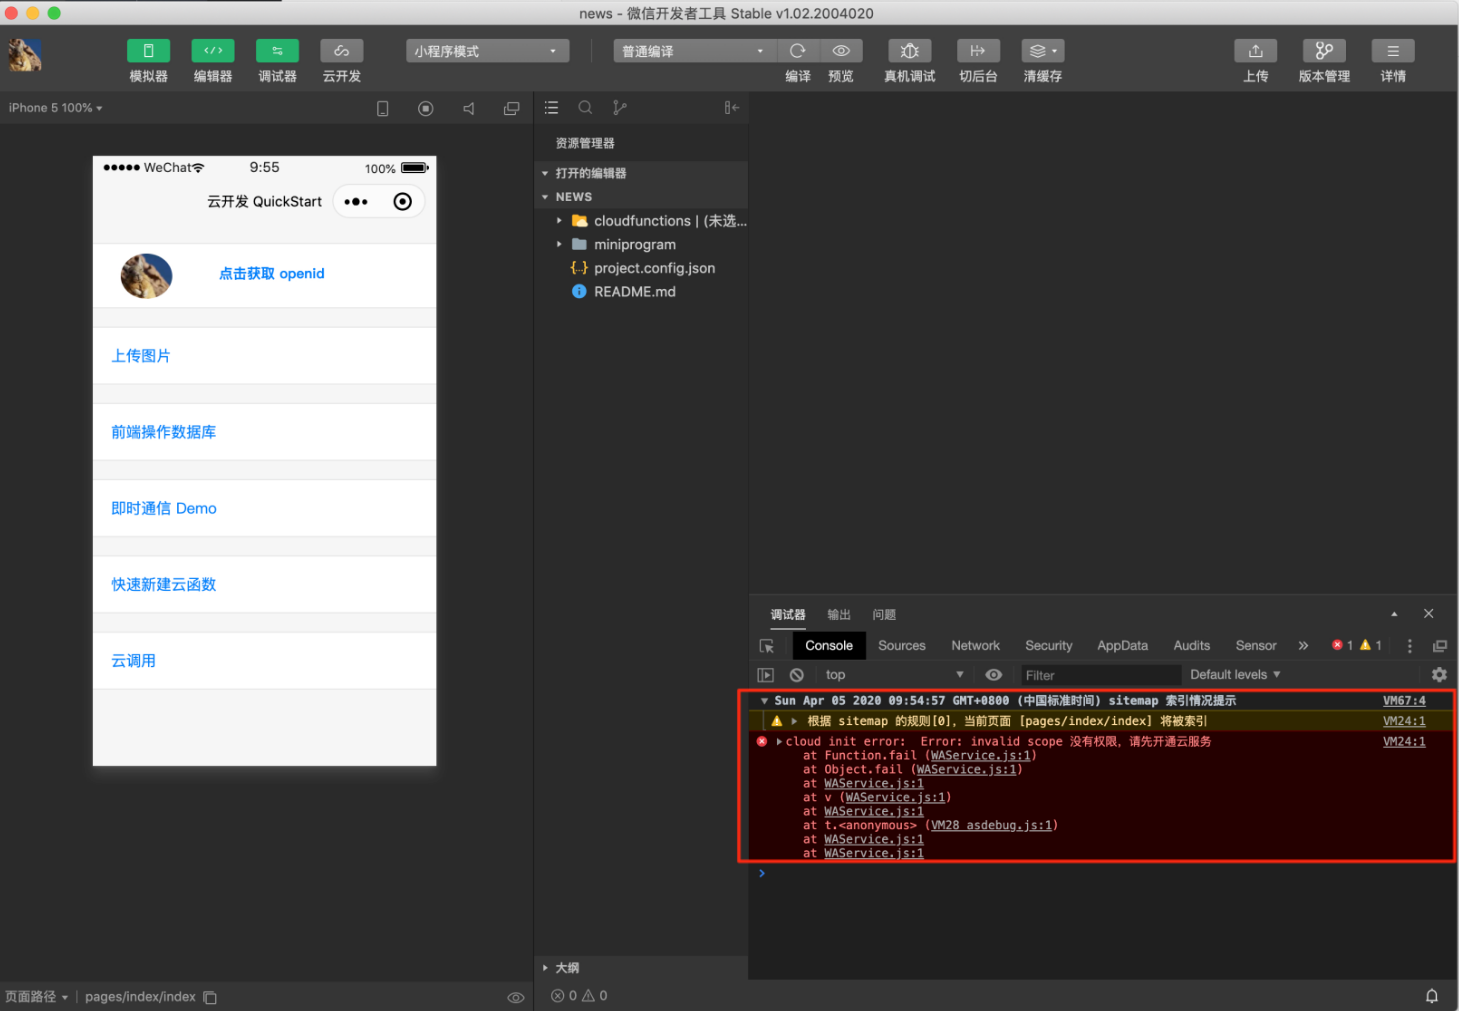Toggle the console live expression eye icon
This screenshot has height=1011, width=1459.
(x=993, y=675)
